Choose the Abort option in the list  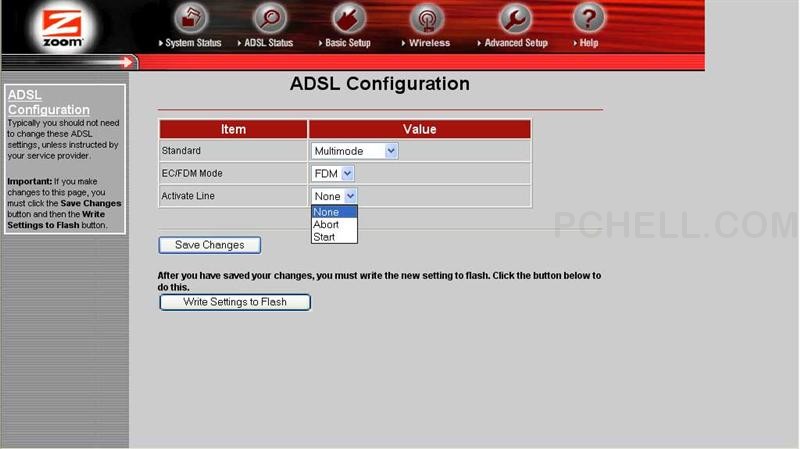[x=327, y=225]
